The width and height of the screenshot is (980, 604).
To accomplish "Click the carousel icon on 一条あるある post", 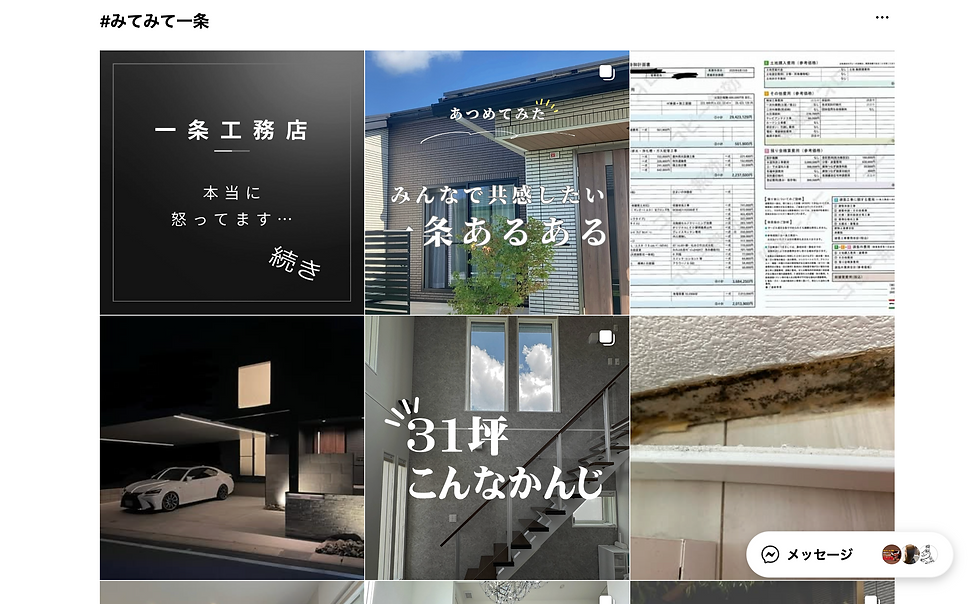I will [606, 73].
